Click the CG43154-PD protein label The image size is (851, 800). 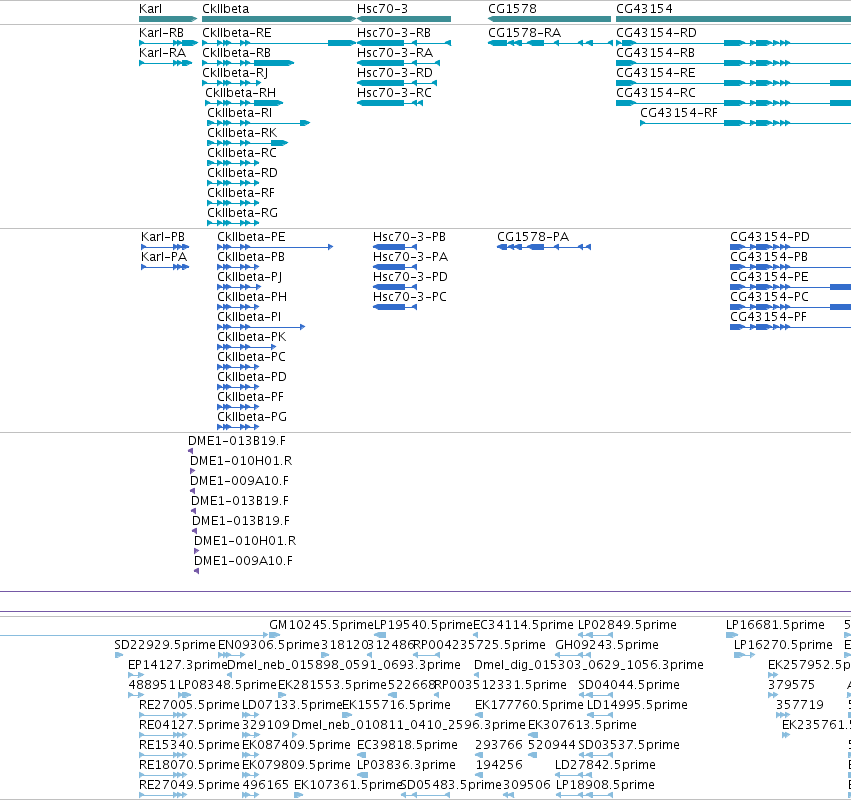tap(770, 237)
